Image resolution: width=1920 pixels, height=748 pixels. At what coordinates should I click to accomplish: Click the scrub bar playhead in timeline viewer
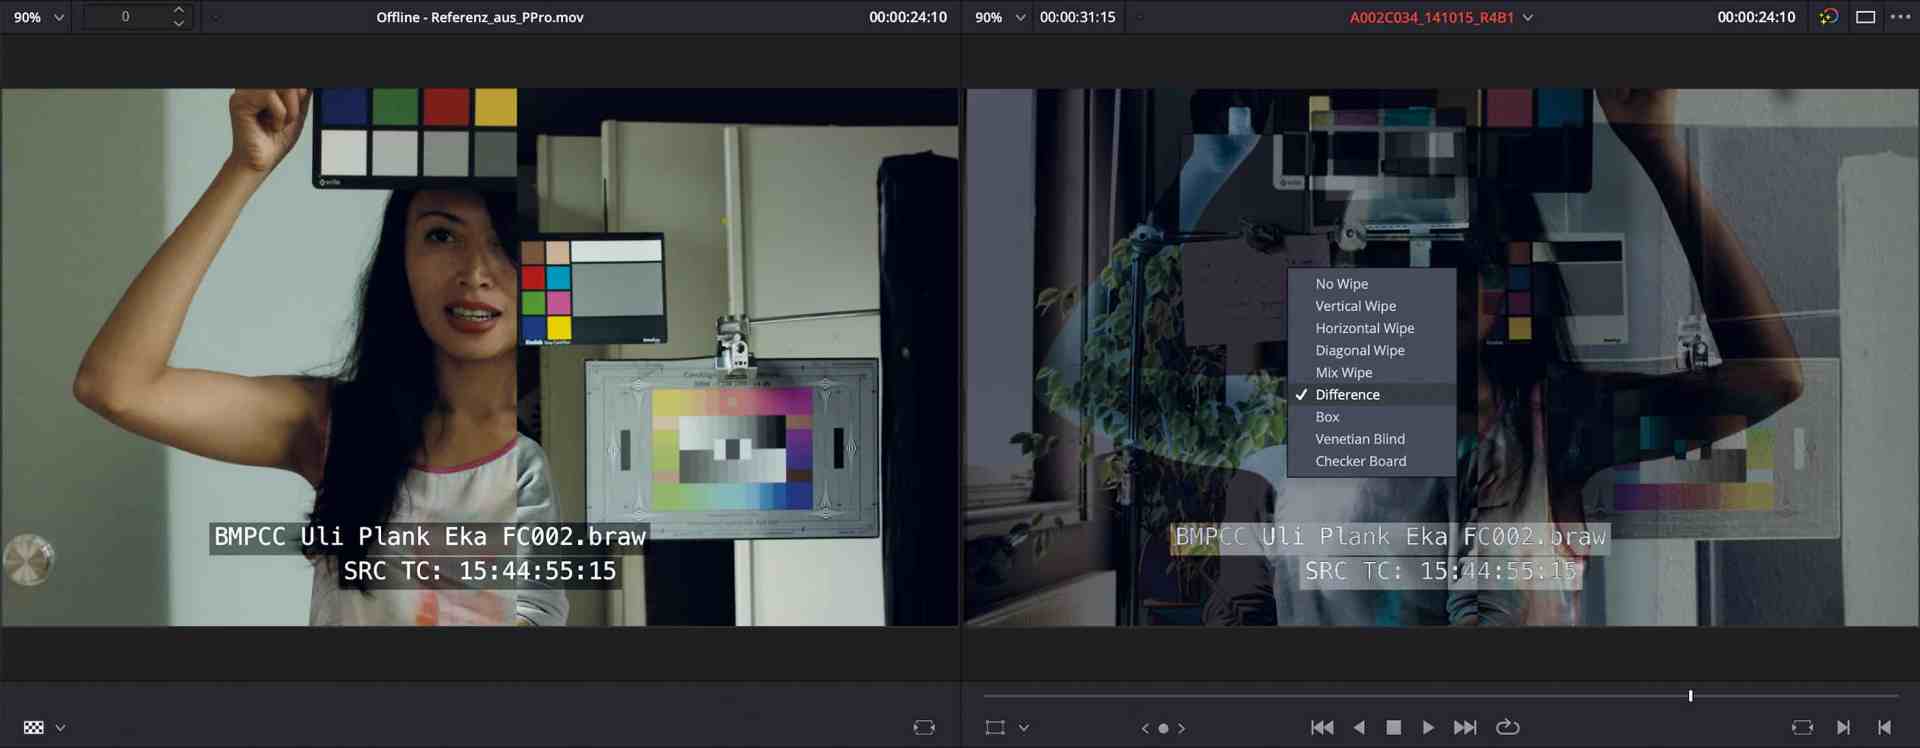[x=1690, y=695]
